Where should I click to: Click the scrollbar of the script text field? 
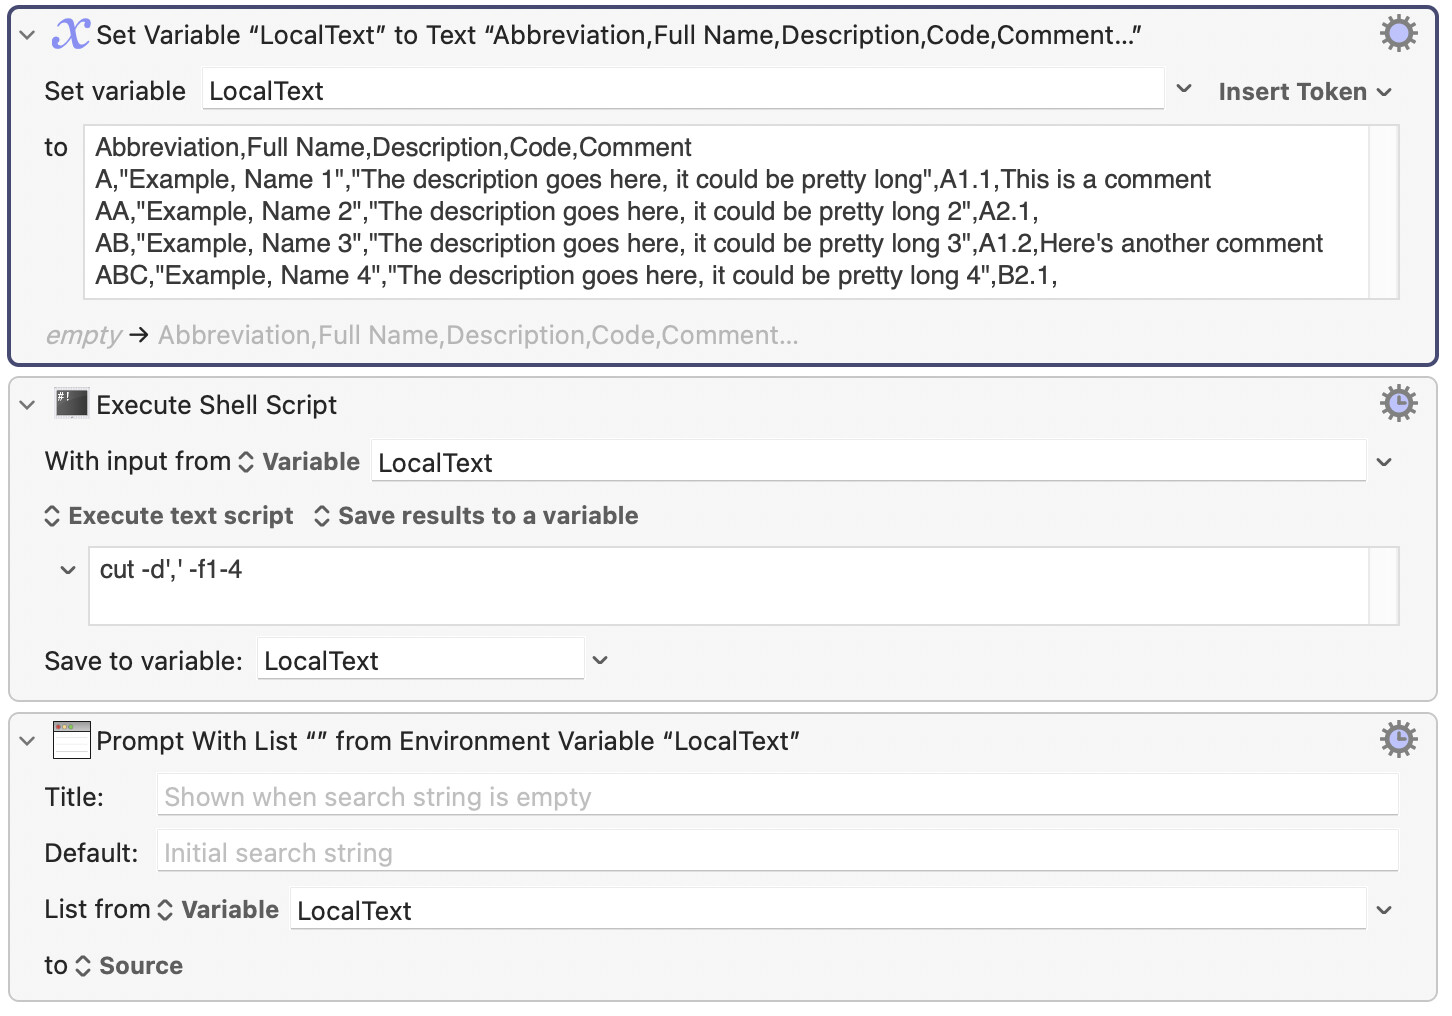point(1384,586)
